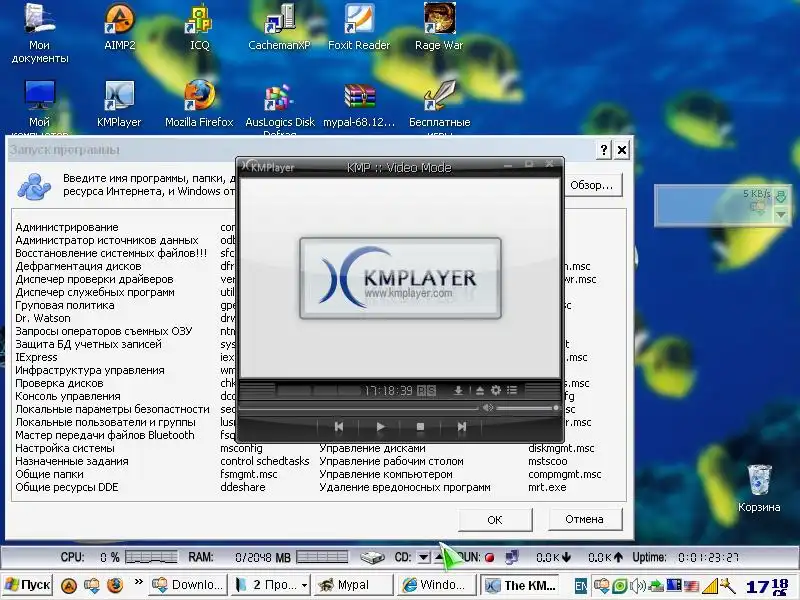Skip to next track in KMPlayer
The image size is (800, 600).
tap(461, 427)
